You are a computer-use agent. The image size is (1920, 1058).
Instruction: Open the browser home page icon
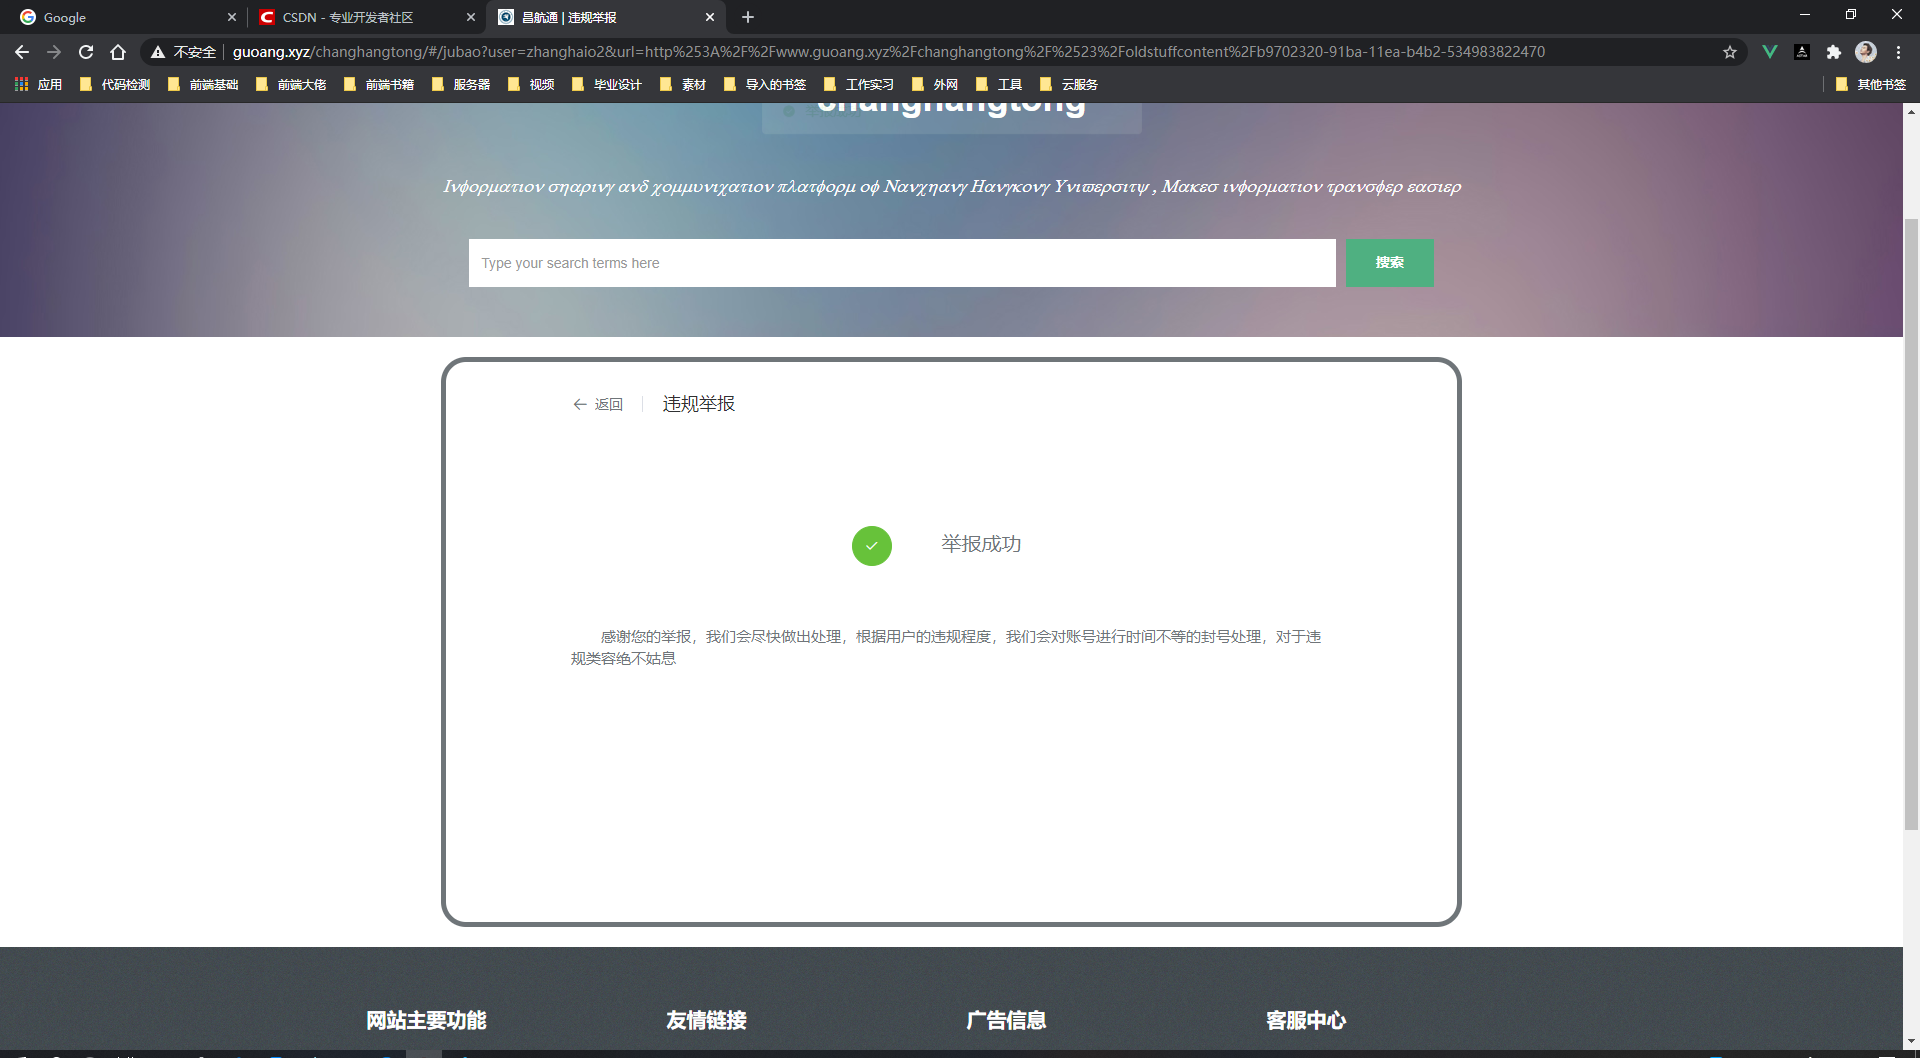117,52
